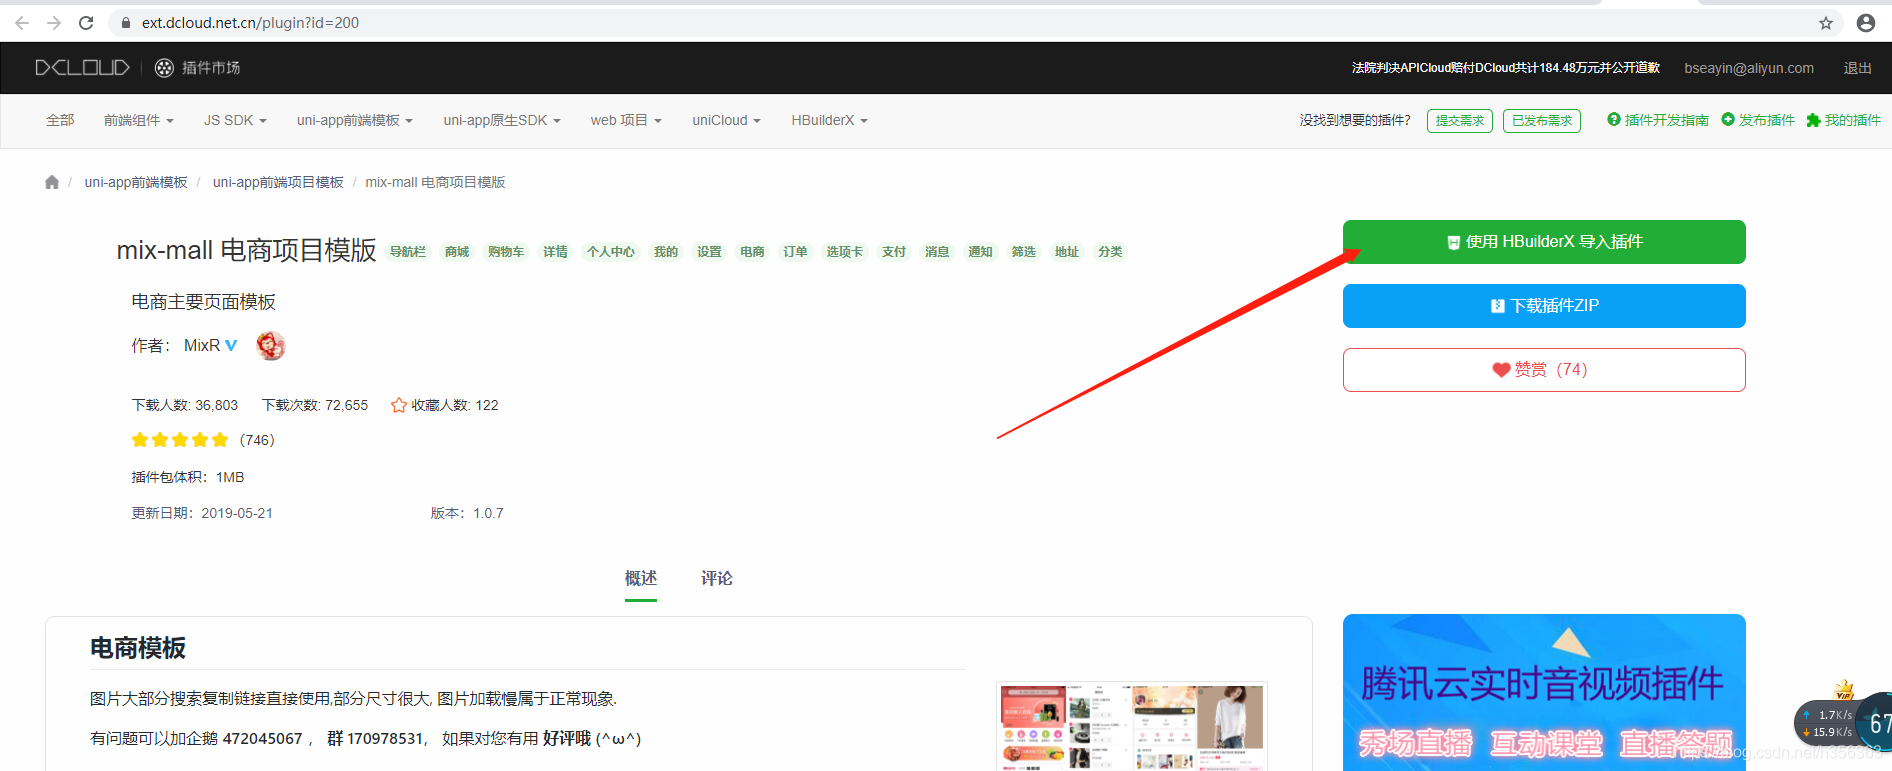The height and width of the screenshot is (771, 1892).
Task: Go back with the browser back arrow
Action: coord(22,22)
